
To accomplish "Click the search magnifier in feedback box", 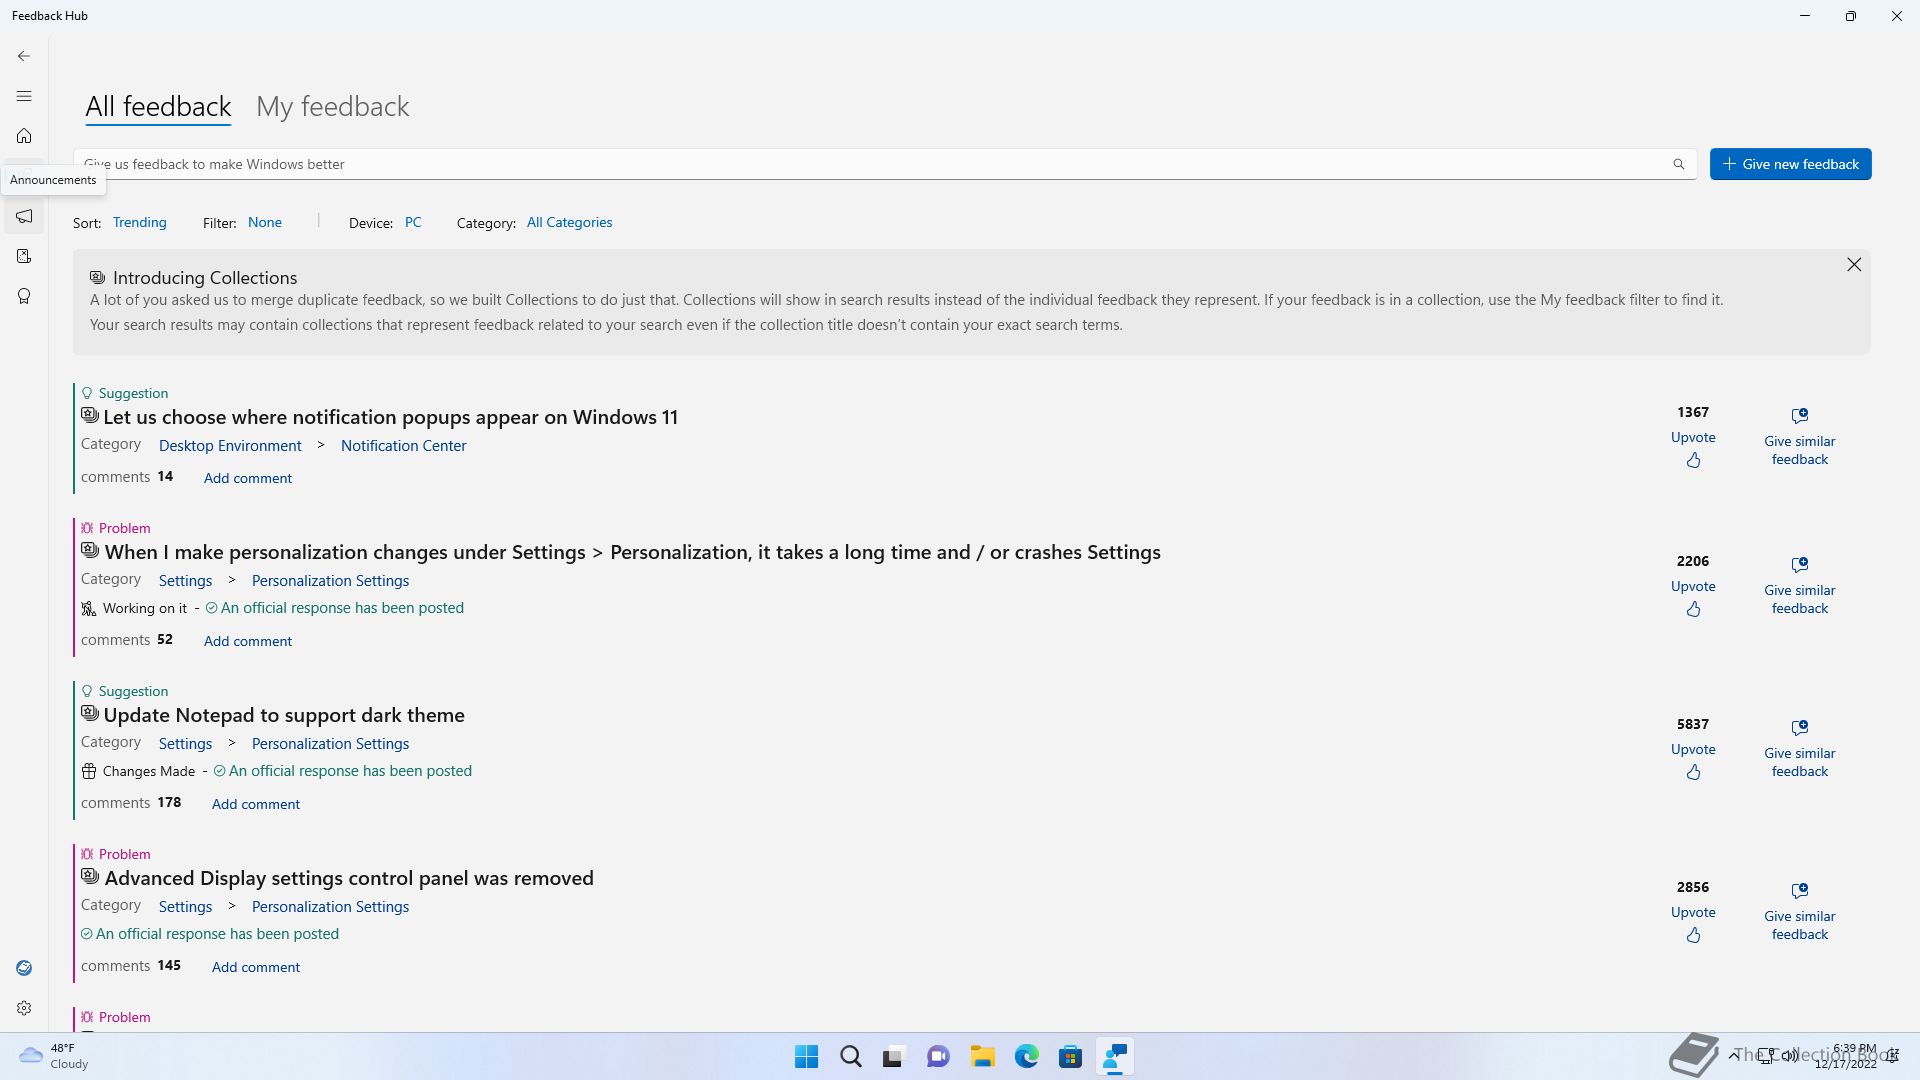I will pyautogui.click(x=1679, y=164).
